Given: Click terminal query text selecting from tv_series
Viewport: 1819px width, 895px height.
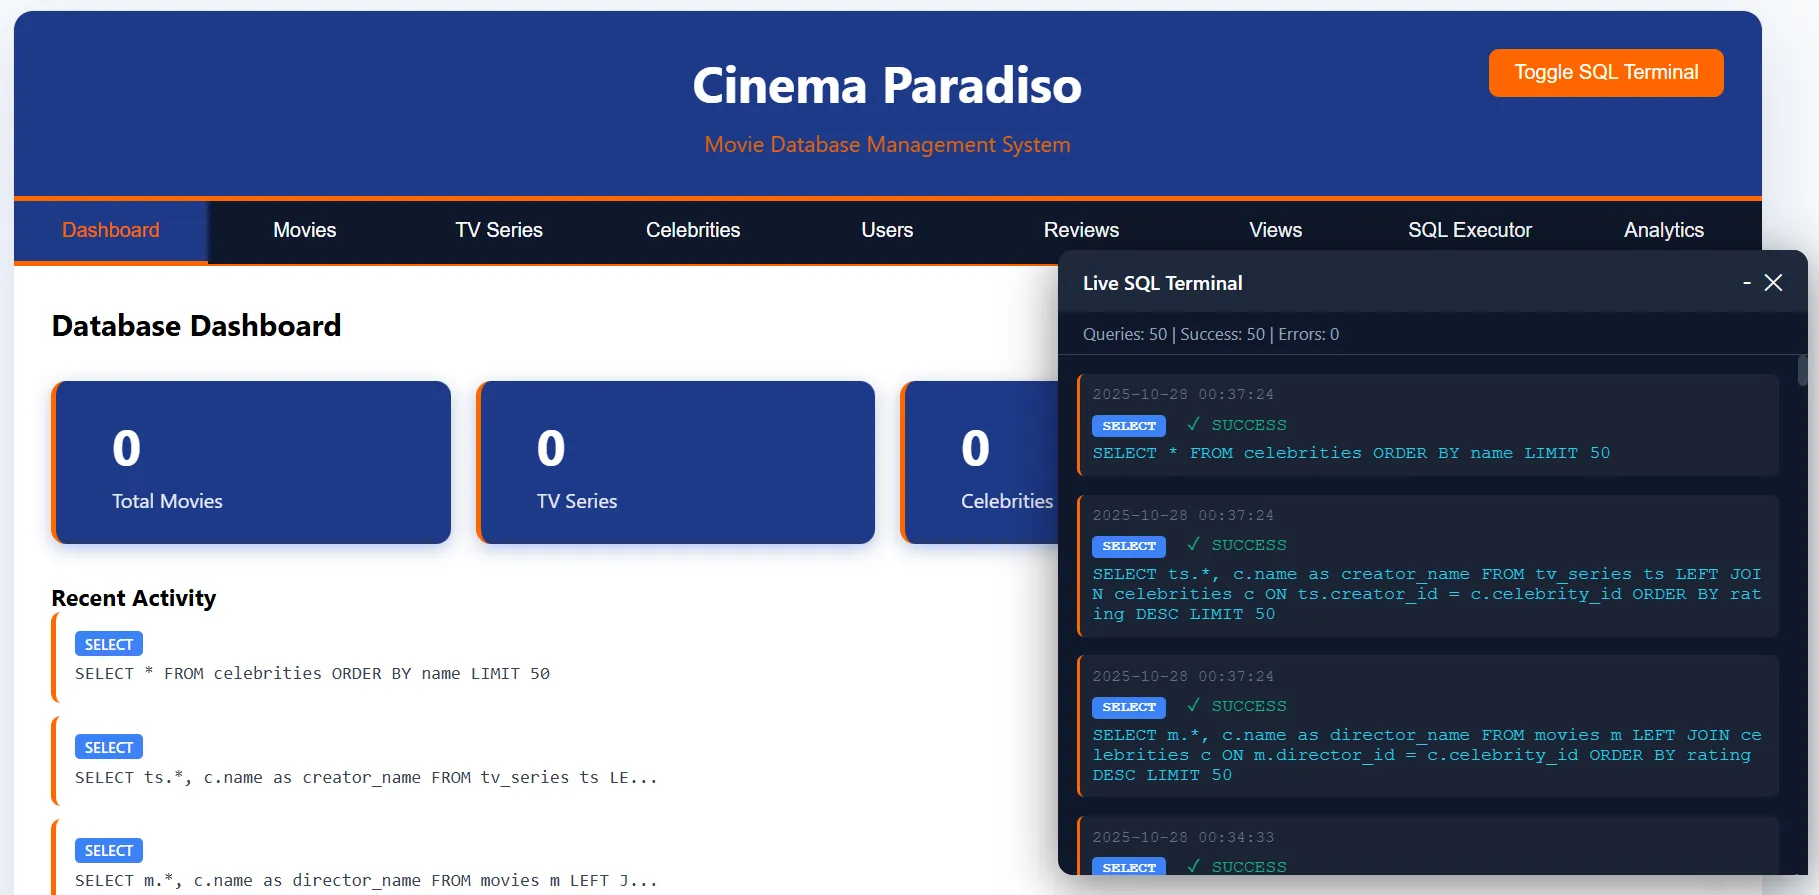Looking at the screenshot, I should (1427, 594).
